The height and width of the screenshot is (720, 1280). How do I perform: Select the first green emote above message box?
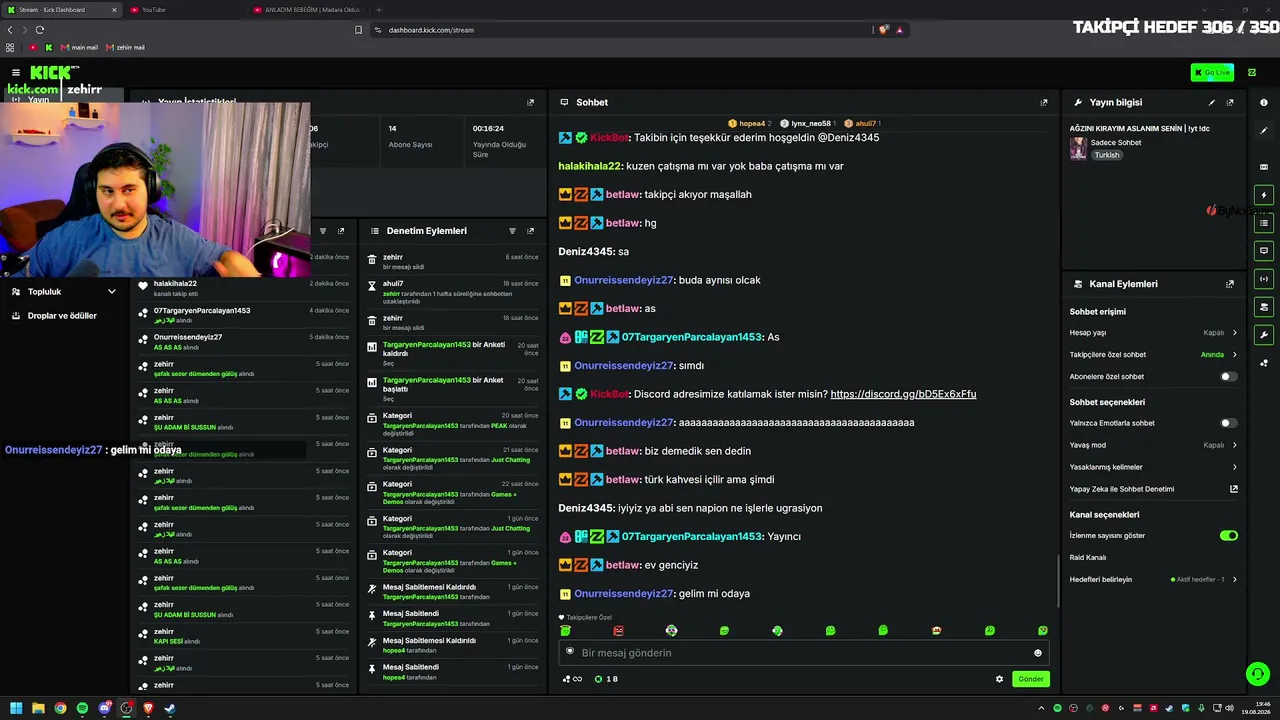[x=565, y=631]
